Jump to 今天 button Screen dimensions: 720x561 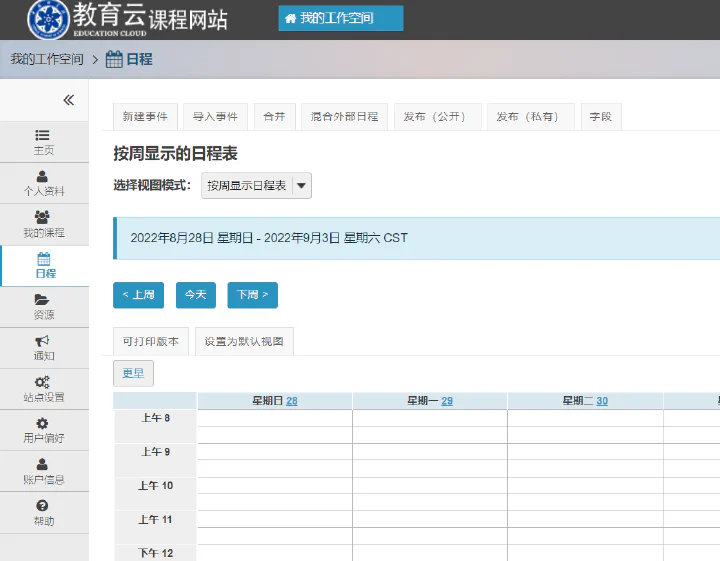point(196,295)
